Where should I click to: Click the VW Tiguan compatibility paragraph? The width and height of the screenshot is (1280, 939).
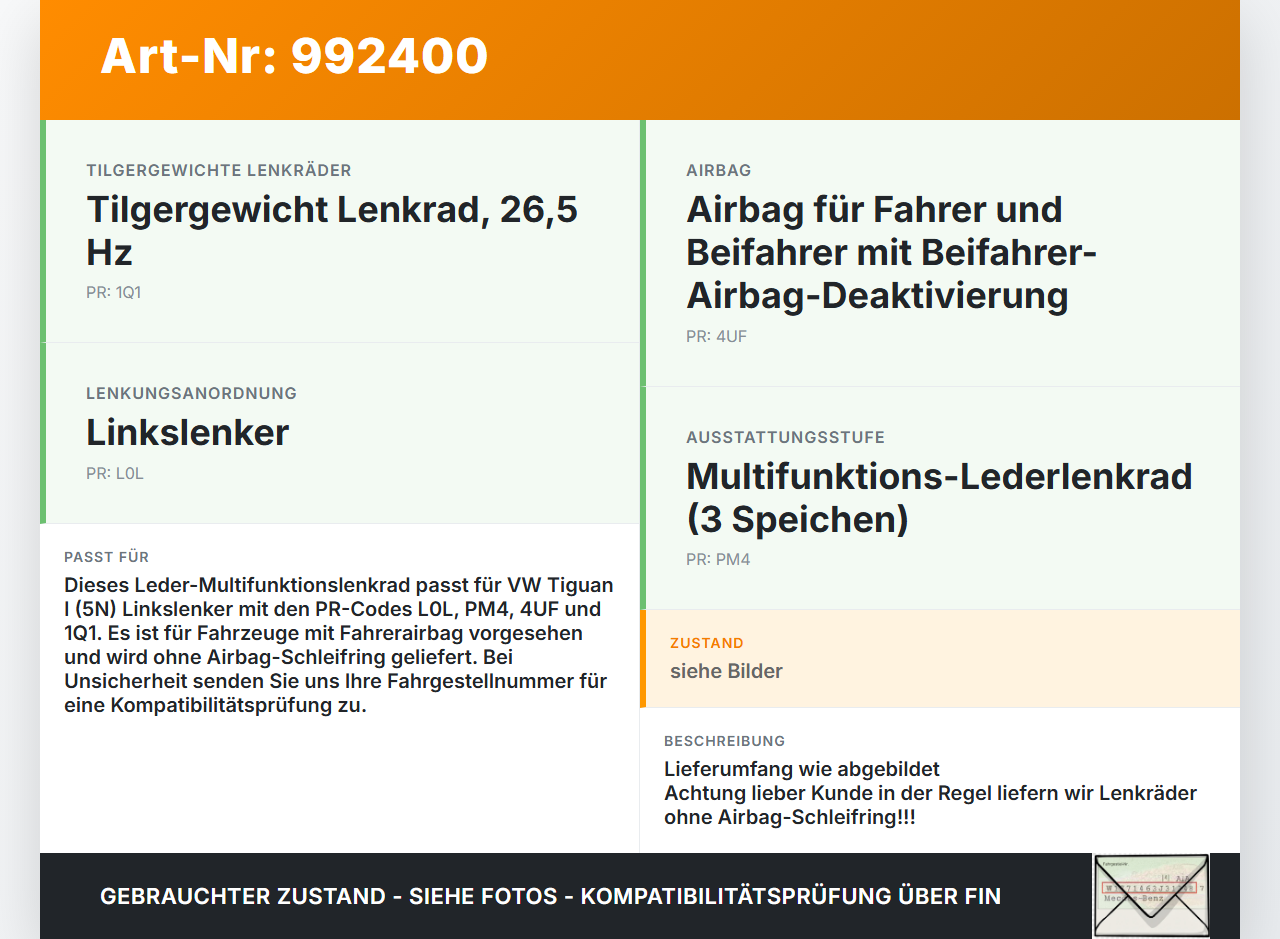point(339,645)
